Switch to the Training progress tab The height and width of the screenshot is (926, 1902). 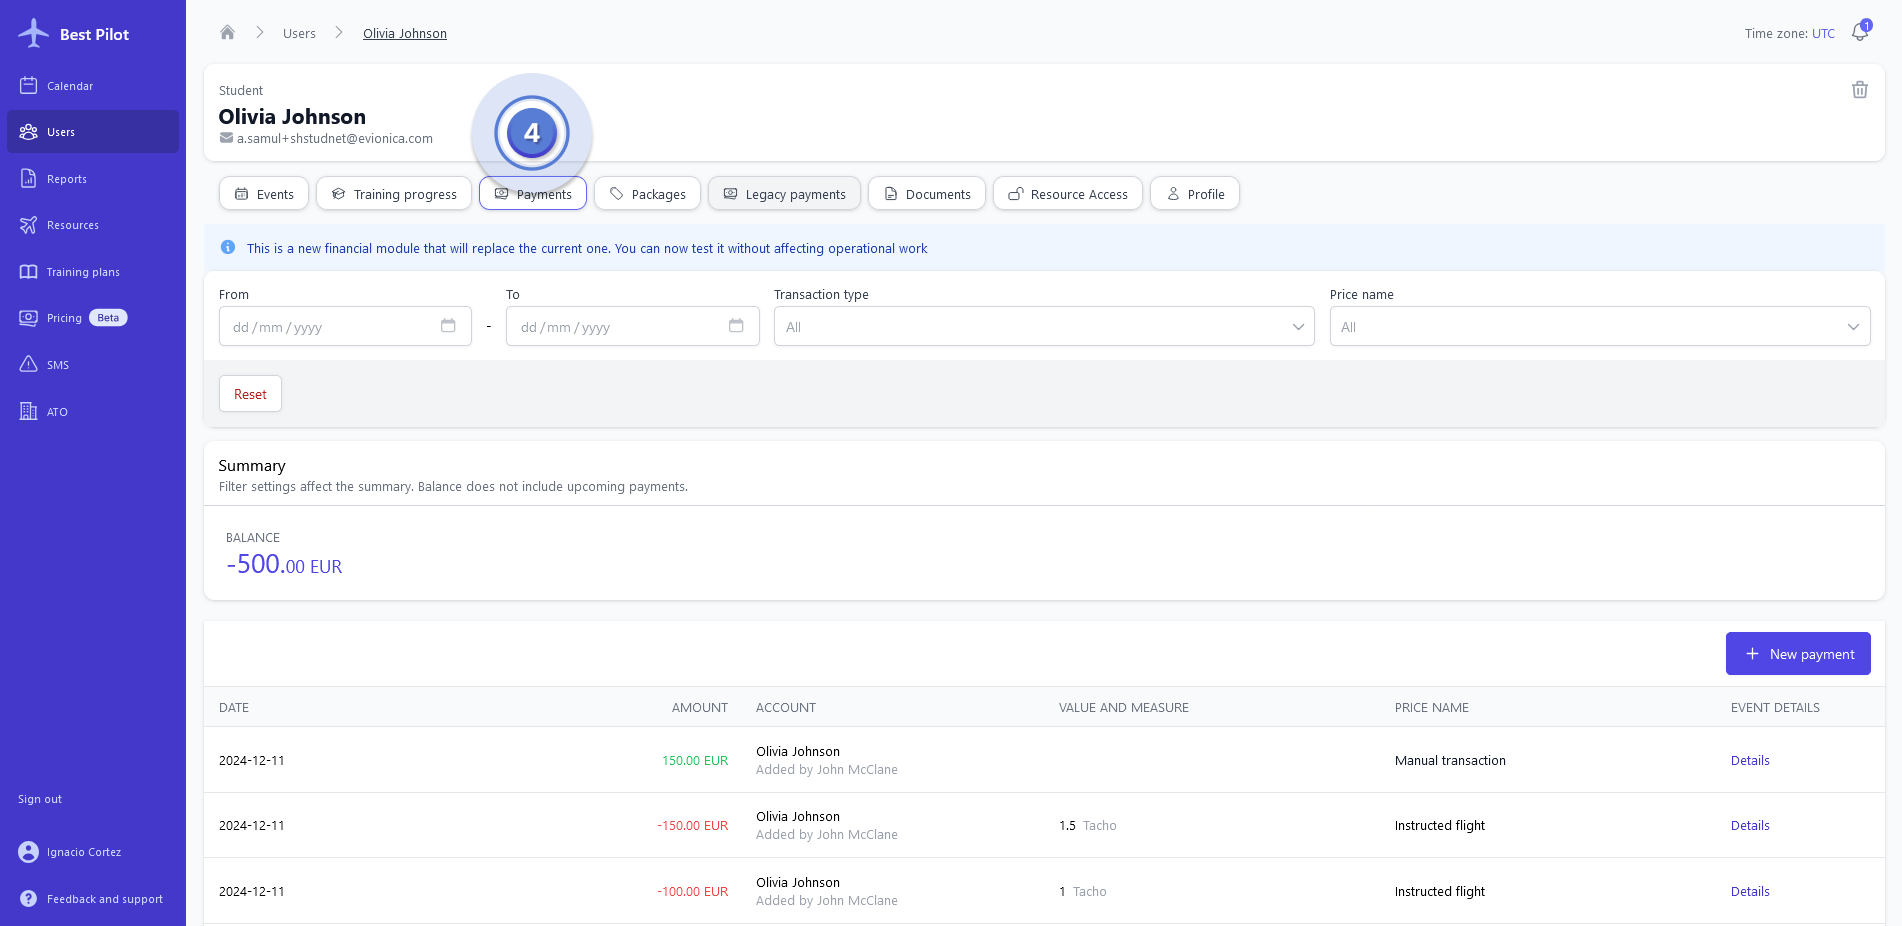tap(394, 194)
